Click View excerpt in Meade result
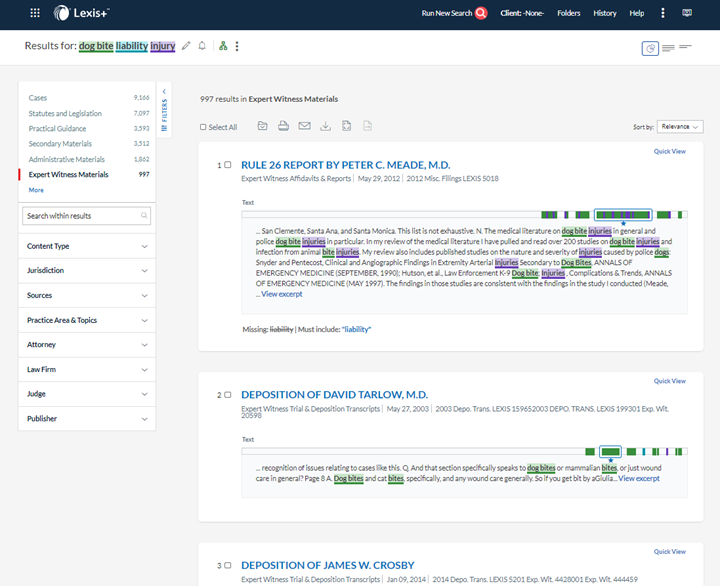 pos(281,294)
